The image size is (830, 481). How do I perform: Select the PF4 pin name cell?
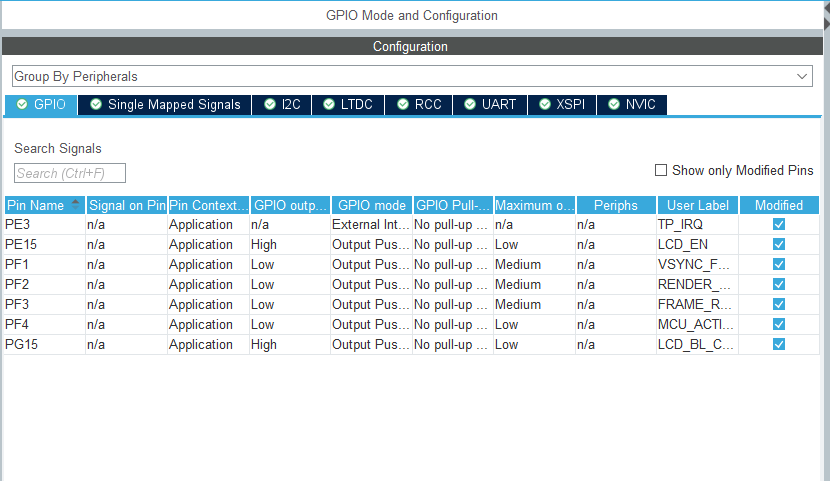click(44, 324)
